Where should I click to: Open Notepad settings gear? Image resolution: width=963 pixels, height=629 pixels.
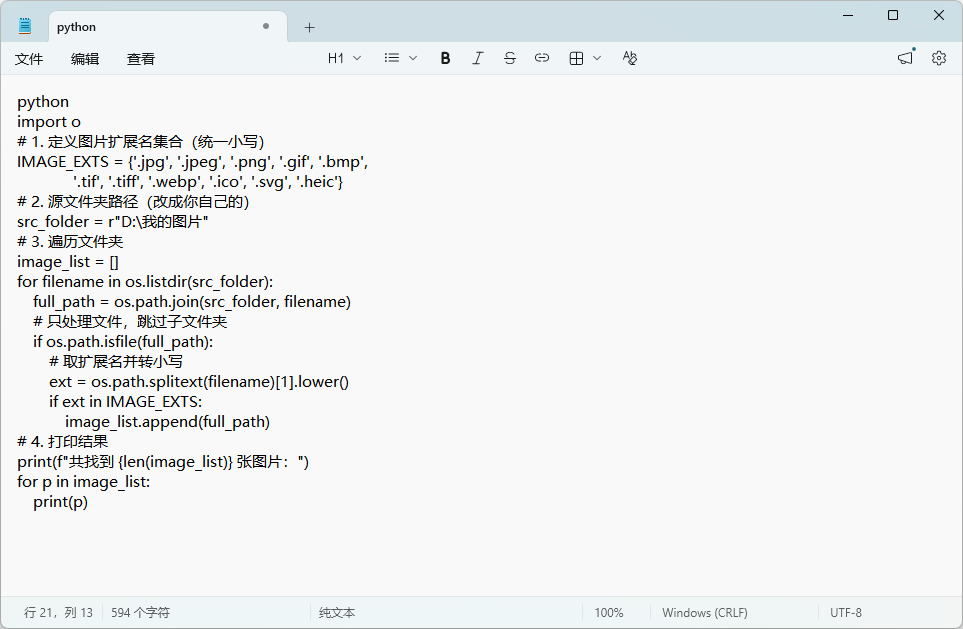(x=938, y=58)
